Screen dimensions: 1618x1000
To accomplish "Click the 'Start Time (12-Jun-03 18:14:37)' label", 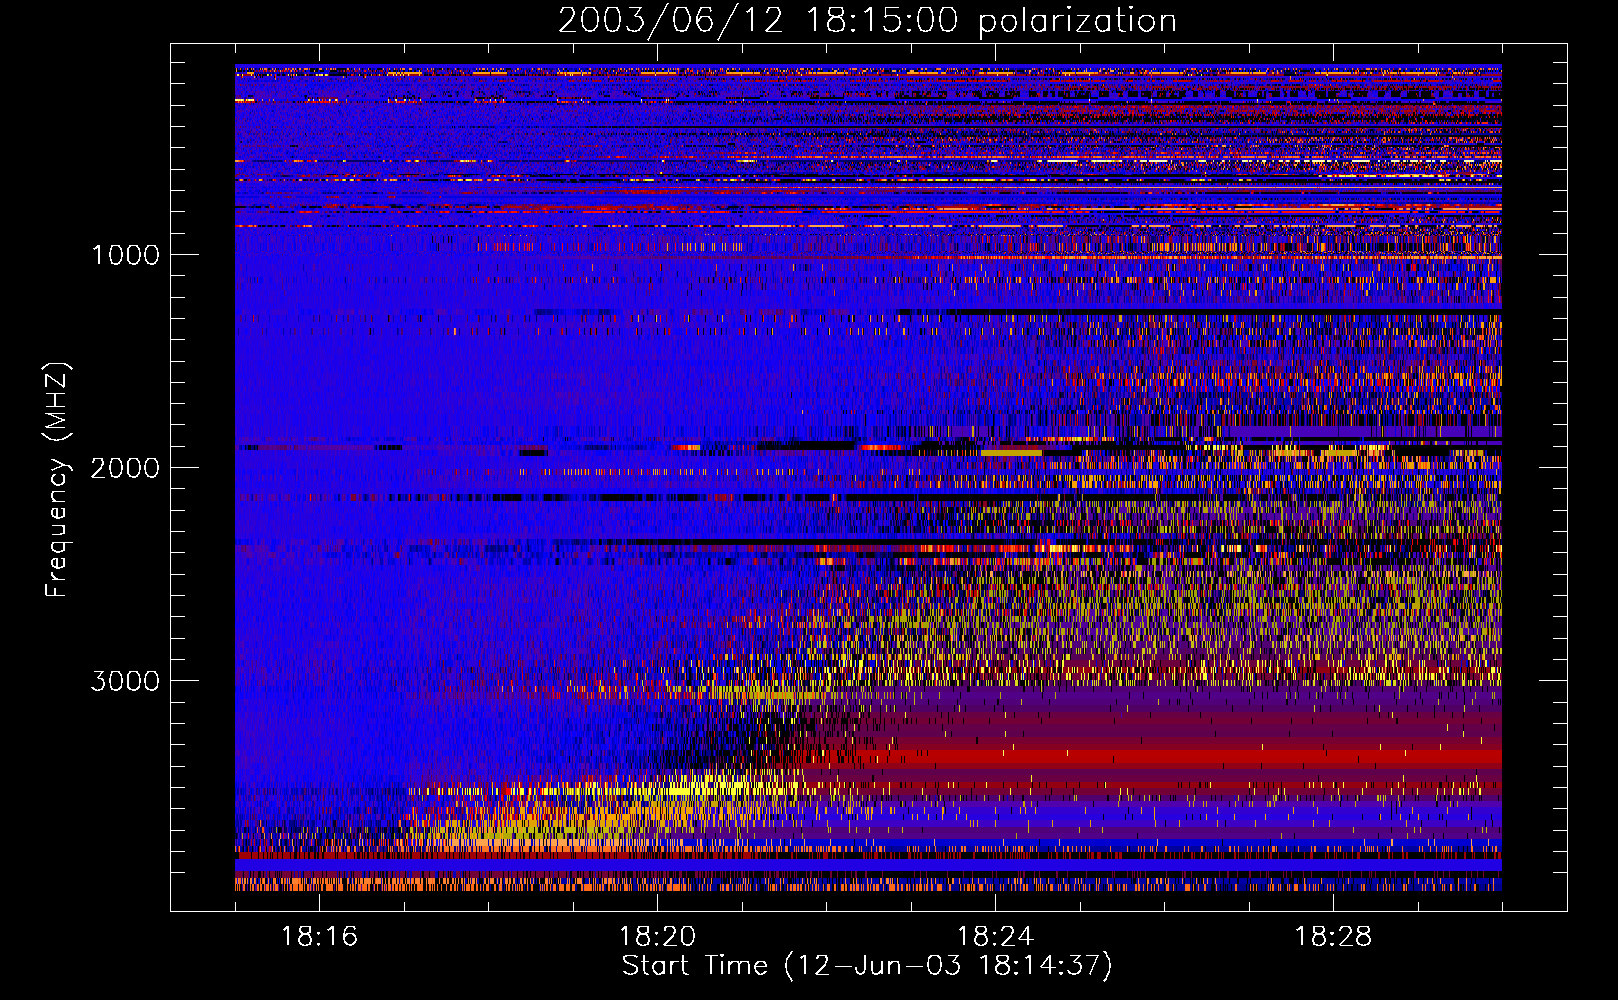I will point(867,966).
